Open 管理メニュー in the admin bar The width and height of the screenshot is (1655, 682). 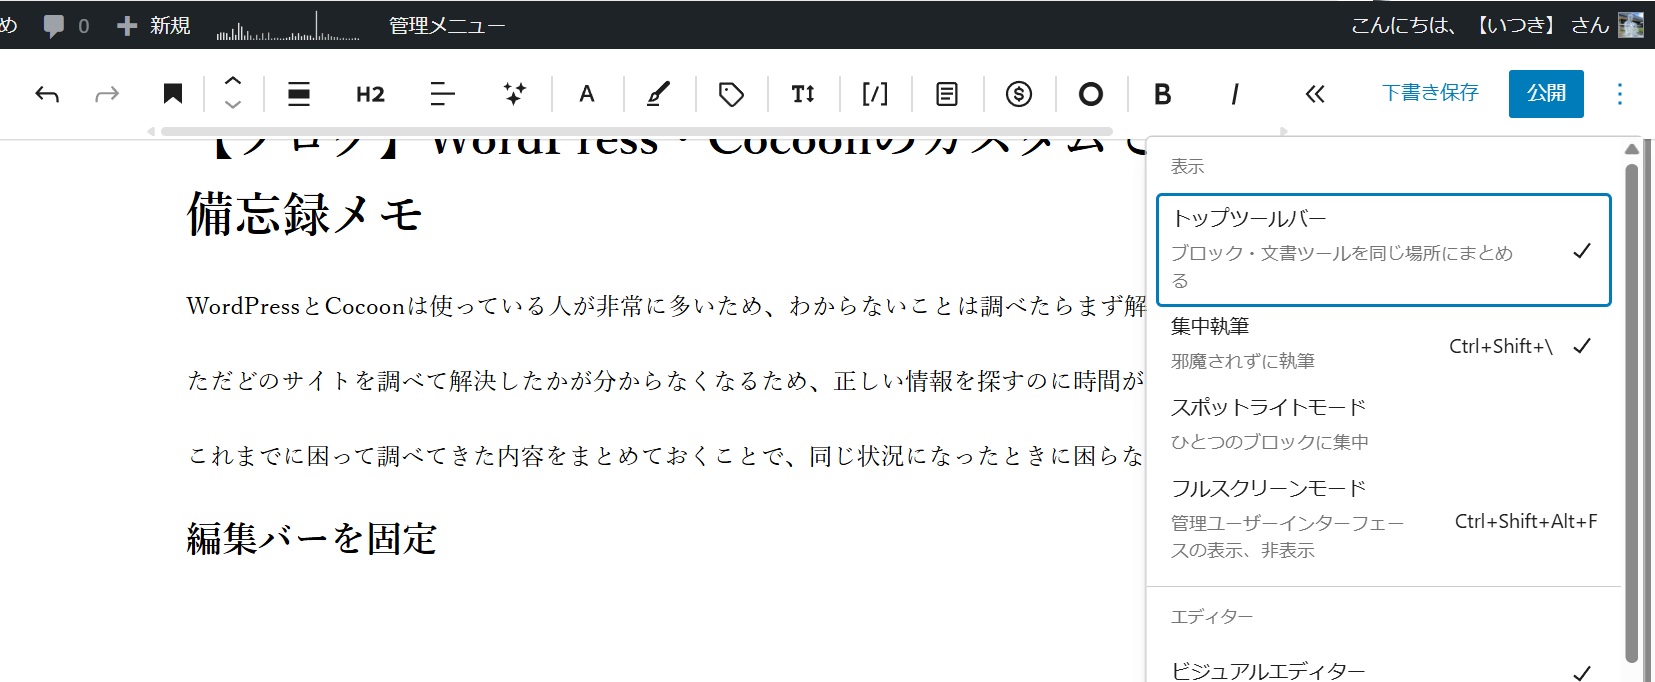coord(447,25)
